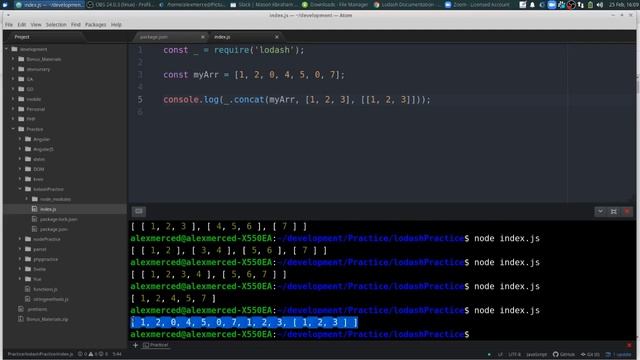Change the JavaScript grammar selector

(536, 354)
